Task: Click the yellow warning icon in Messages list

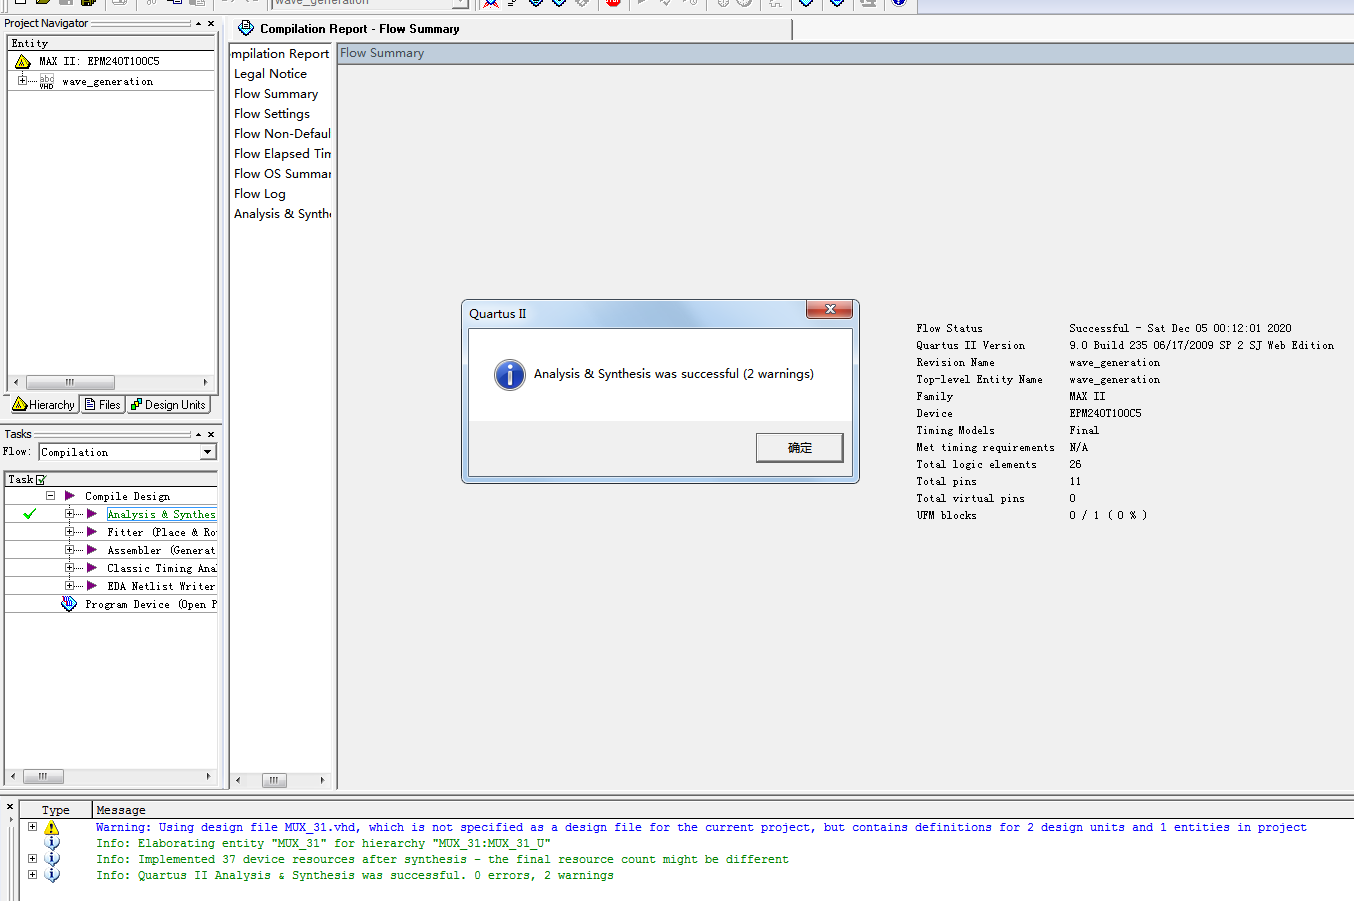Action: click(x=52, y=828)
